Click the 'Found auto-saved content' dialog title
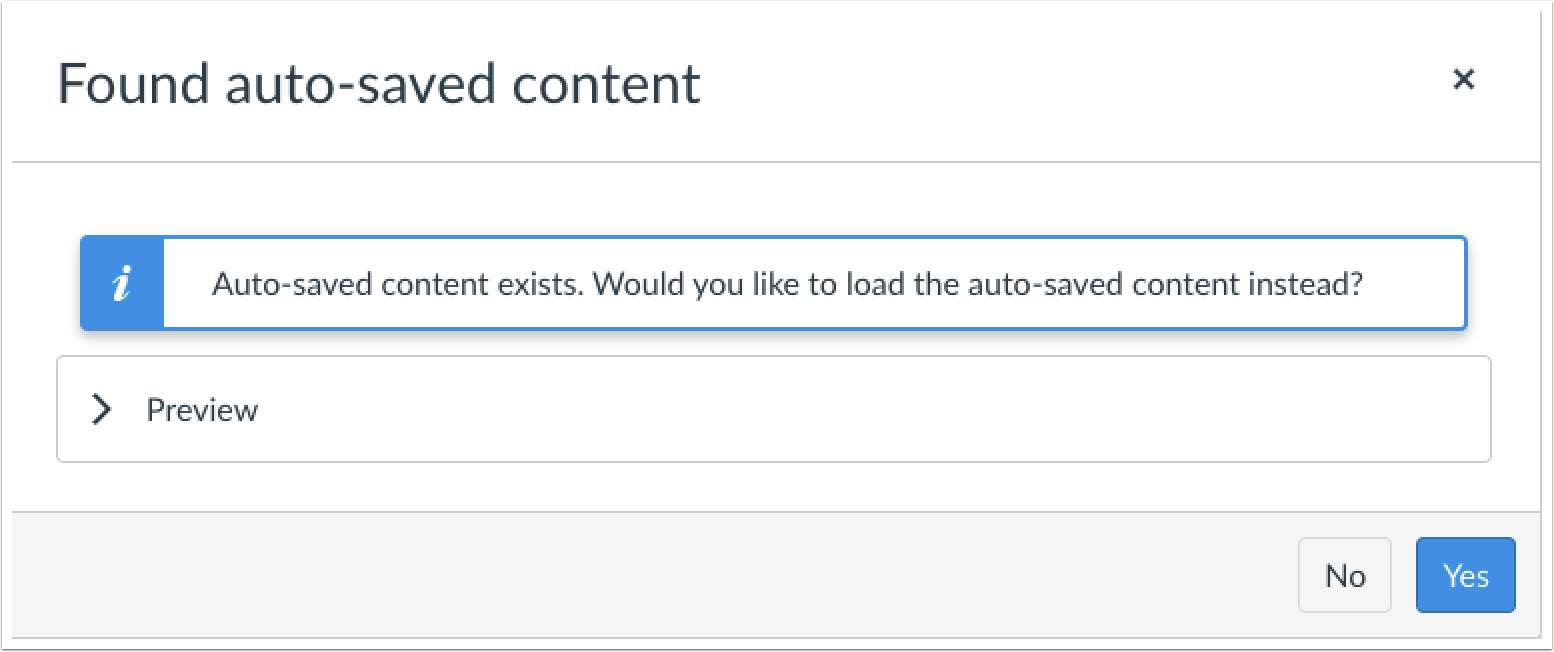The height and width of the screenshot is (652, 1554). (379, 84)
